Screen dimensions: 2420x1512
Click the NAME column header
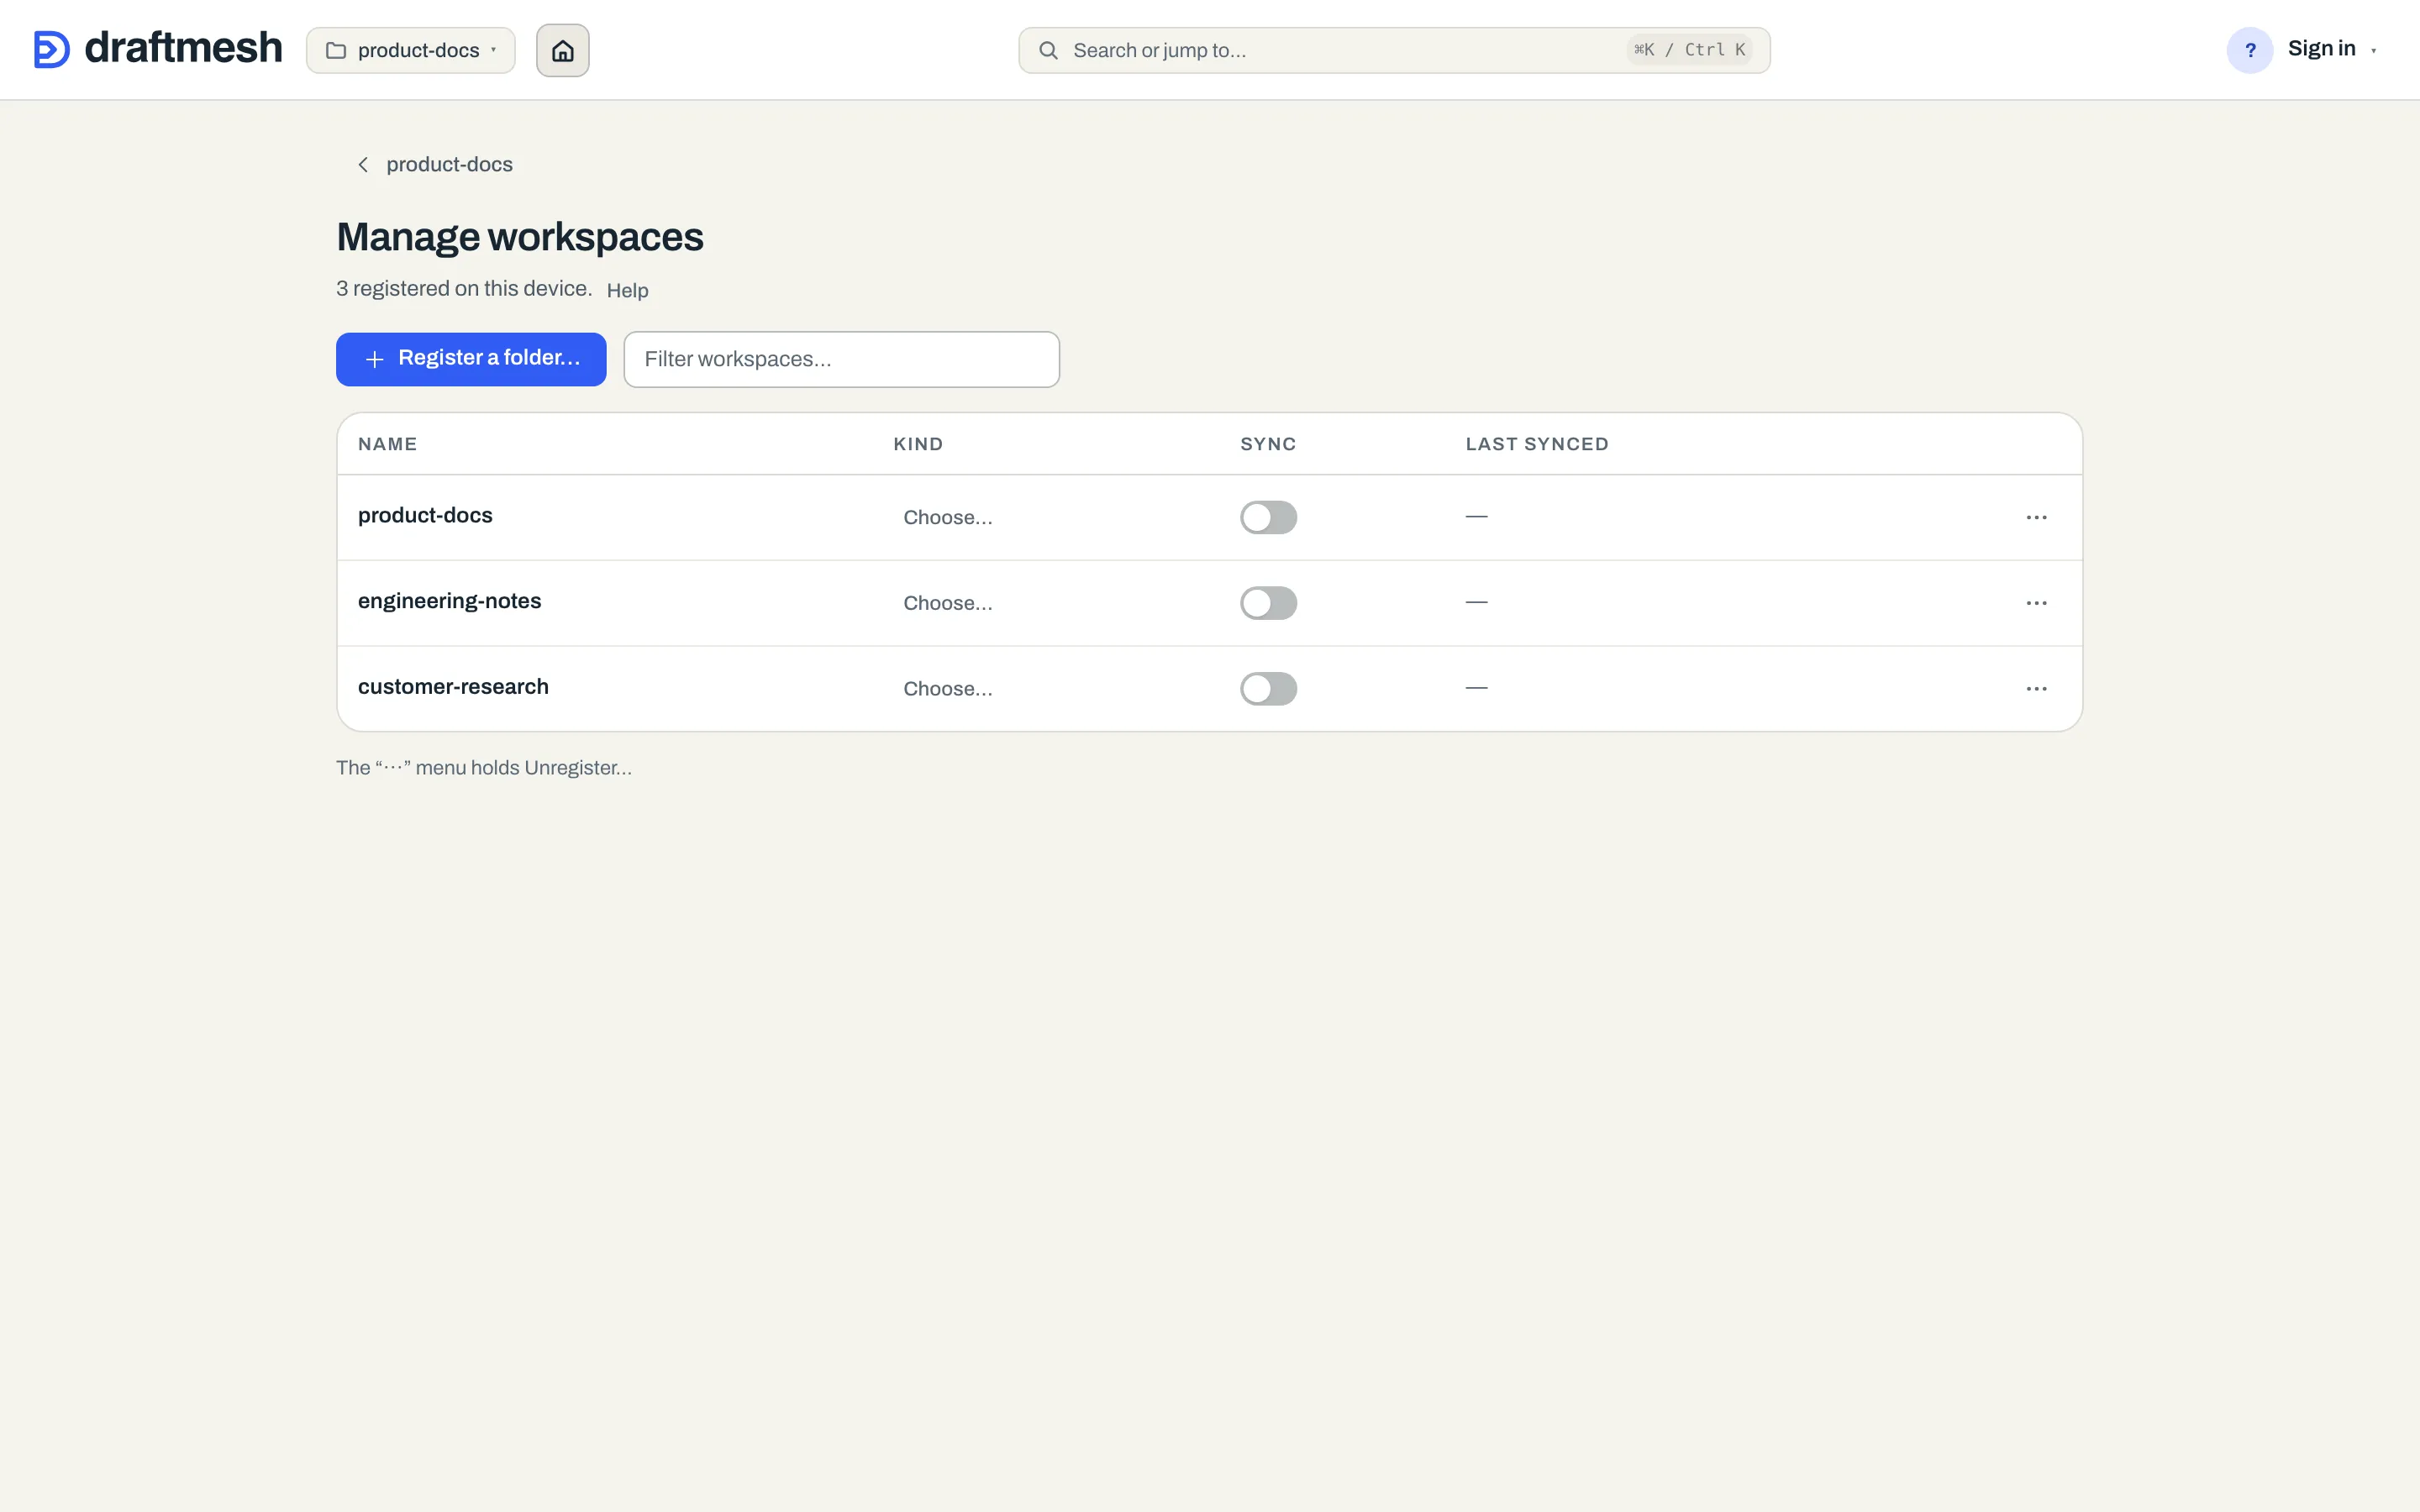tap(388, 444)
